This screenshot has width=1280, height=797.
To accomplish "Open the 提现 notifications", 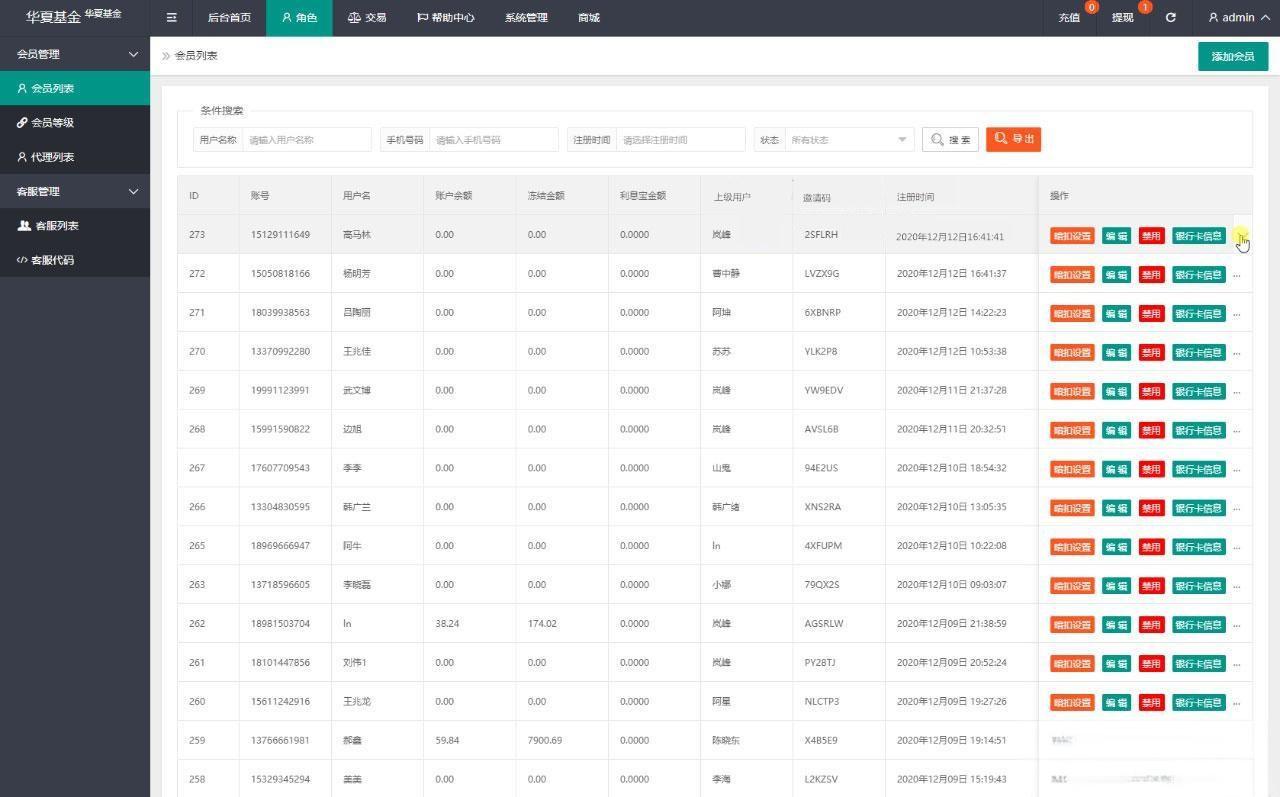I will point(1123,18).
